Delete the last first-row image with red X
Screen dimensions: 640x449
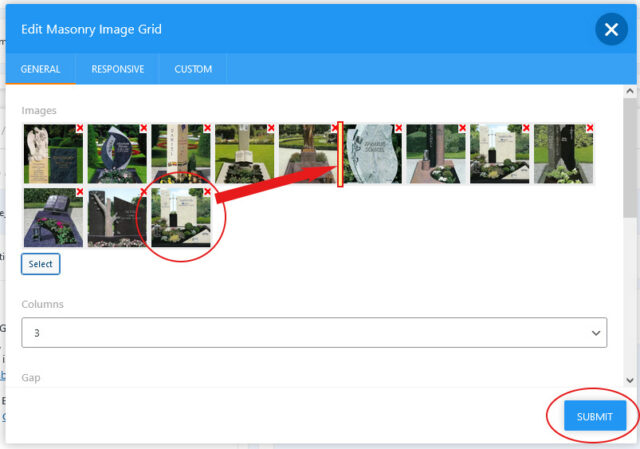pos(590,128)
